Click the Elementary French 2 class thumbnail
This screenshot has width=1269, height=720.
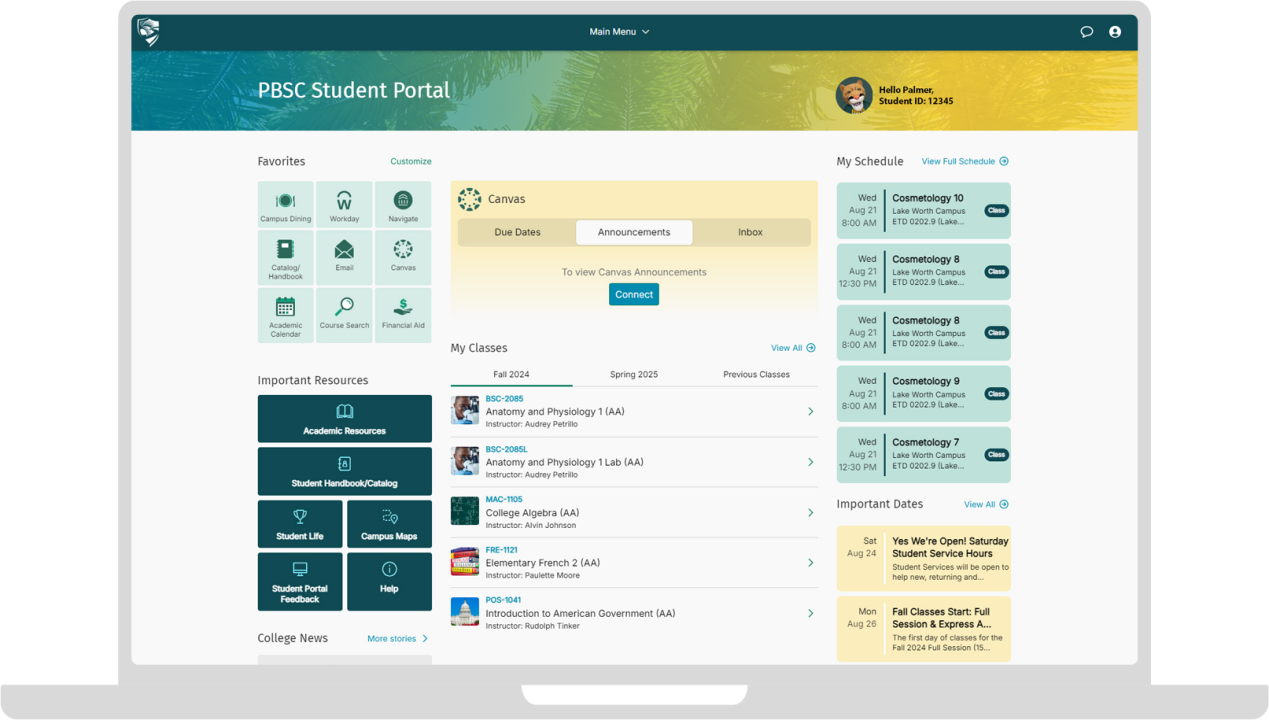coord(465,562)
